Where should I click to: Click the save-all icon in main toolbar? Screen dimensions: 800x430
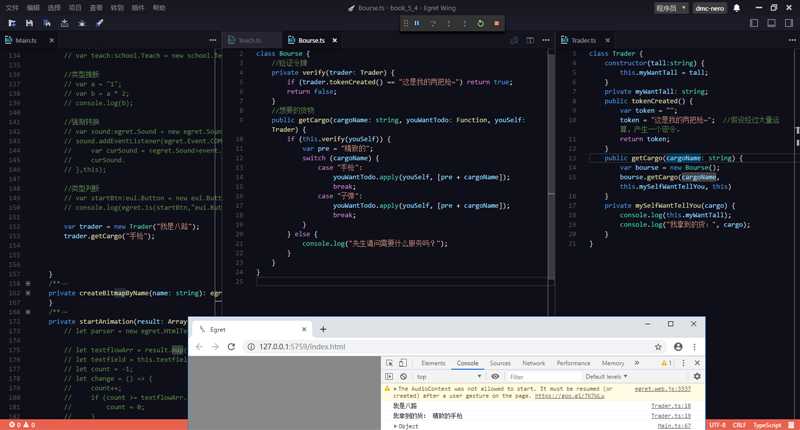[47, 23]
